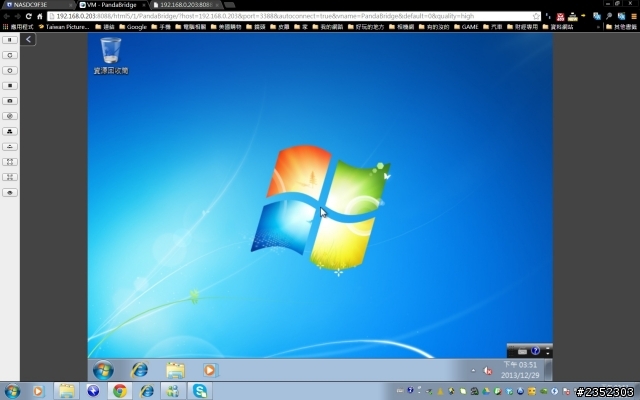The height and width of the screenshot is (400, 640).
Task: Click the browser home button
Action: [40, 16]
